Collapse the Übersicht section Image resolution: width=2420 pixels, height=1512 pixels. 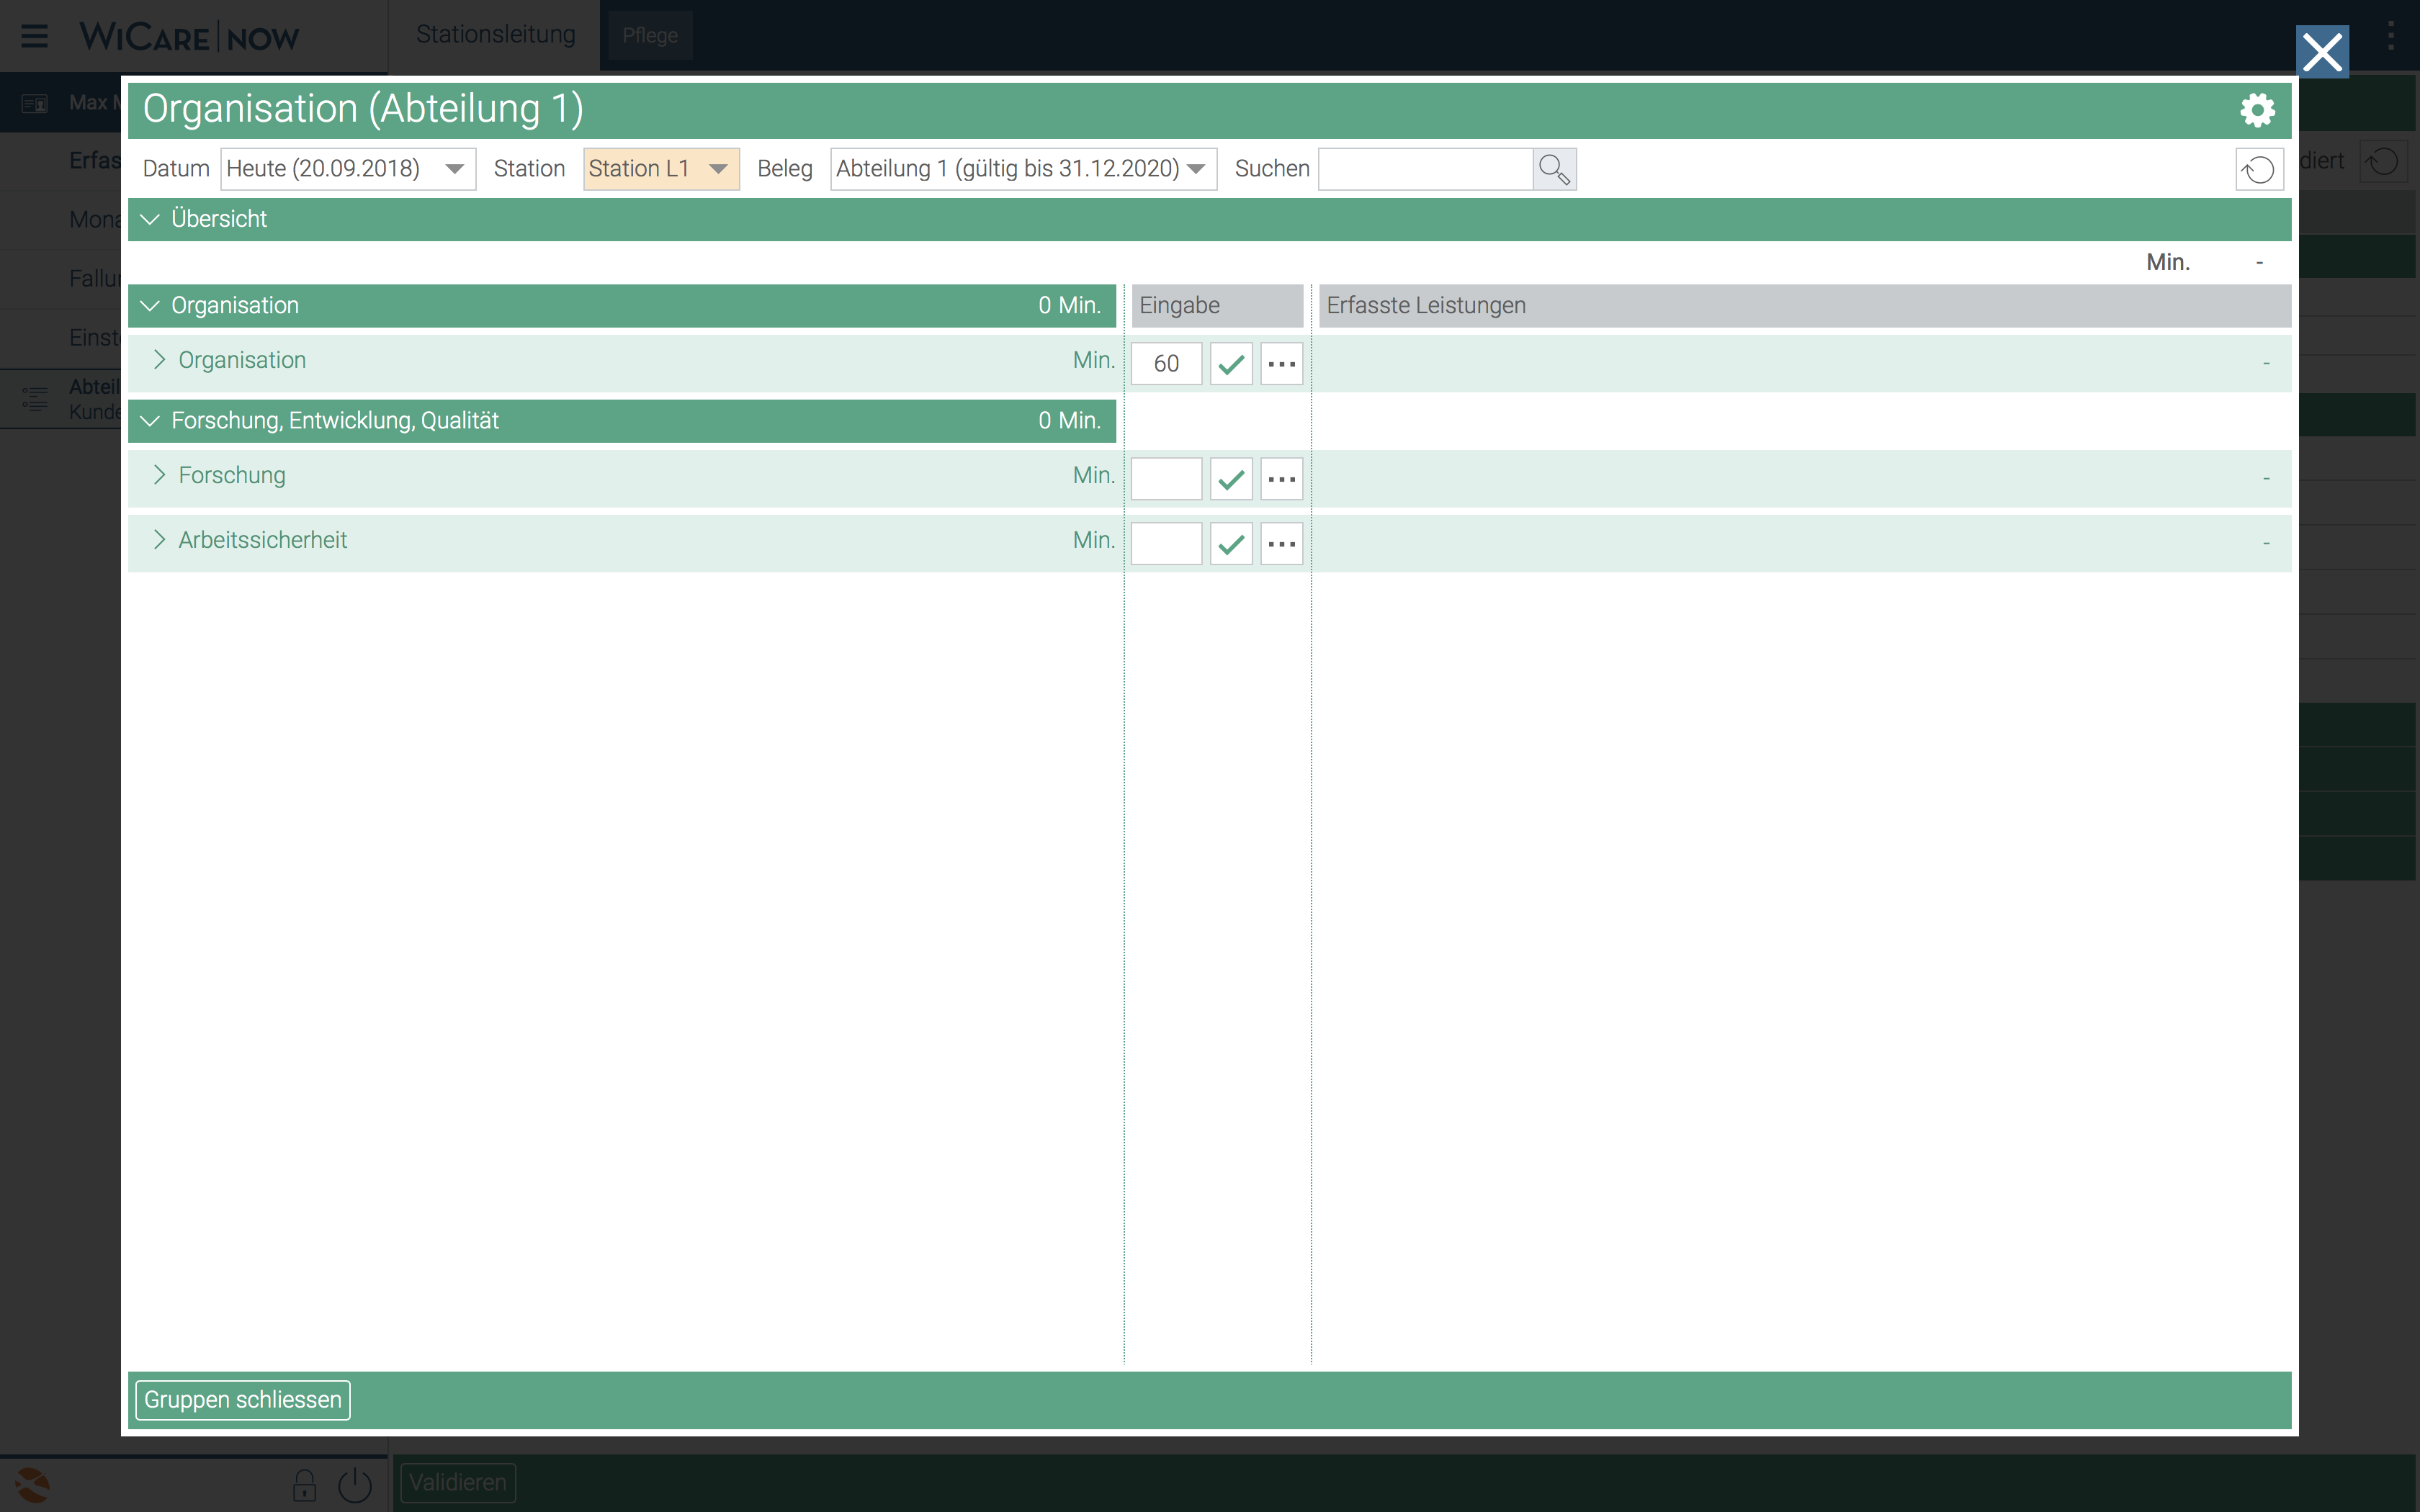point(150,219)
